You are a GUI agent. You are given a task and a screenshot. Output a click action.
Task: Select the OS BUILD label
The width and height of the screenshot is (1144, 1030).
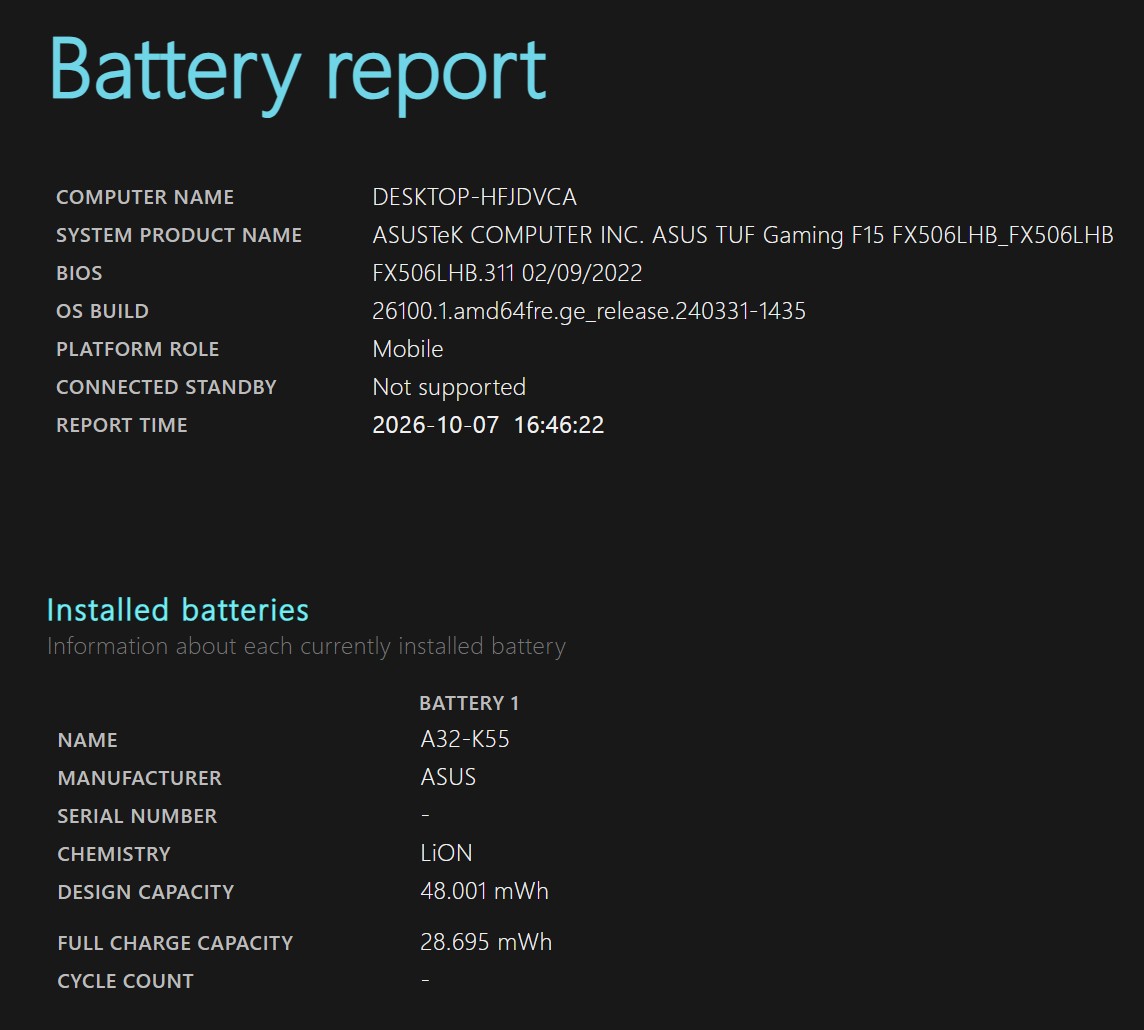click(102, 311)
